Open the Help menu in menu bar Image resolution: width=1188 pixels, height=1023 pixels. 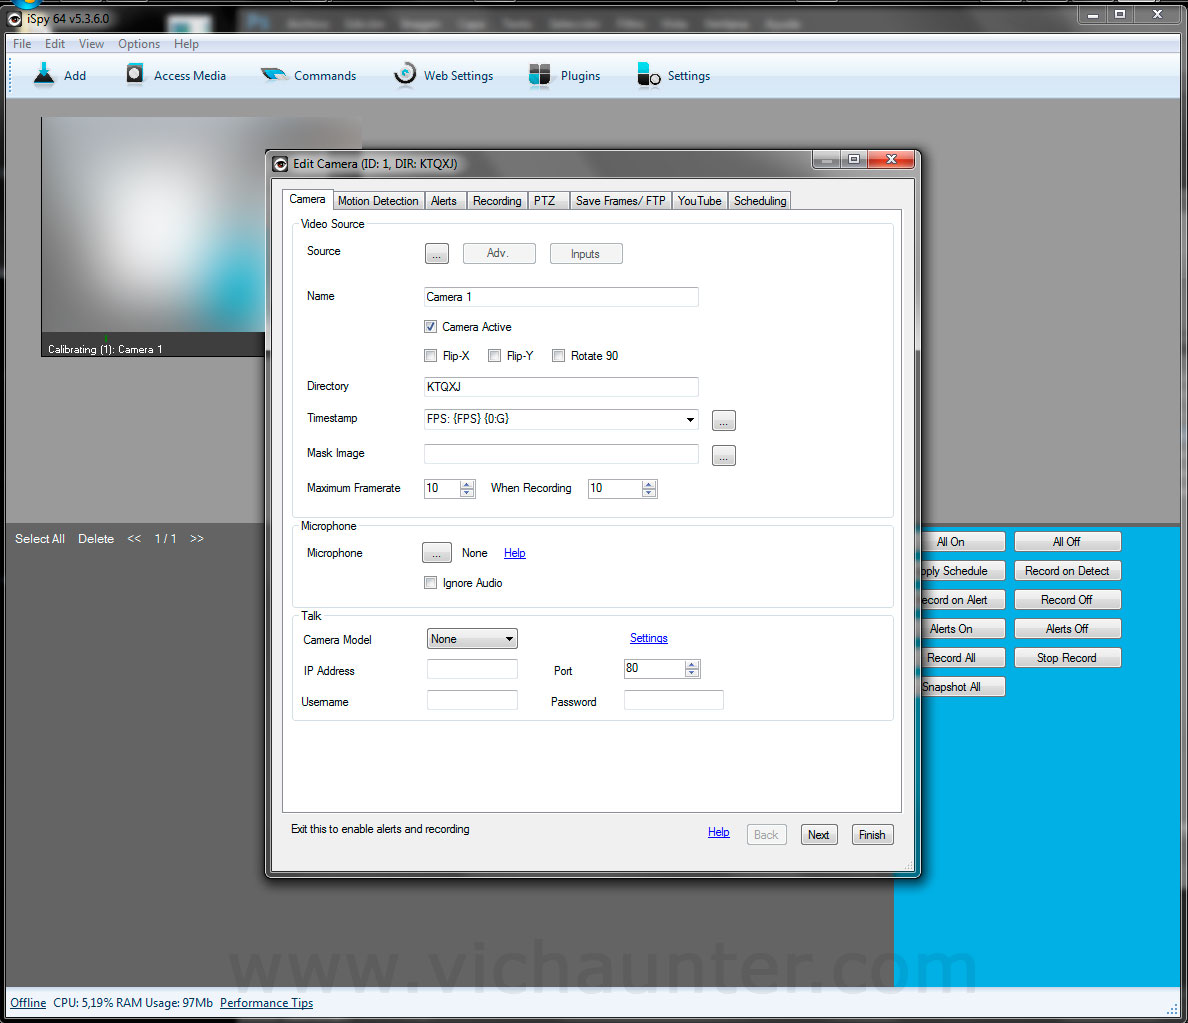point(186,44)
